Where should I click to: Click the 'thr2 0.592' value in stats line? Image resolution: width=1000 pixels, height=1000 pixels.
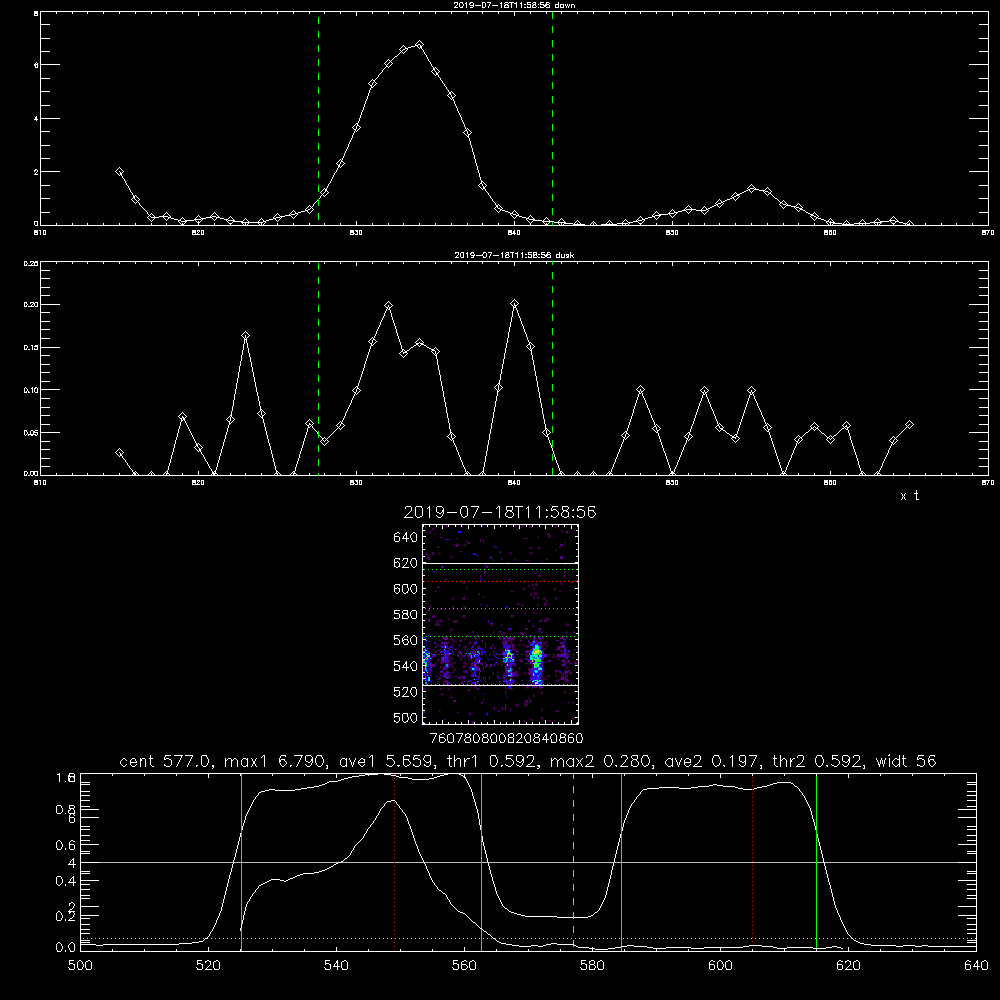point(818,761)
